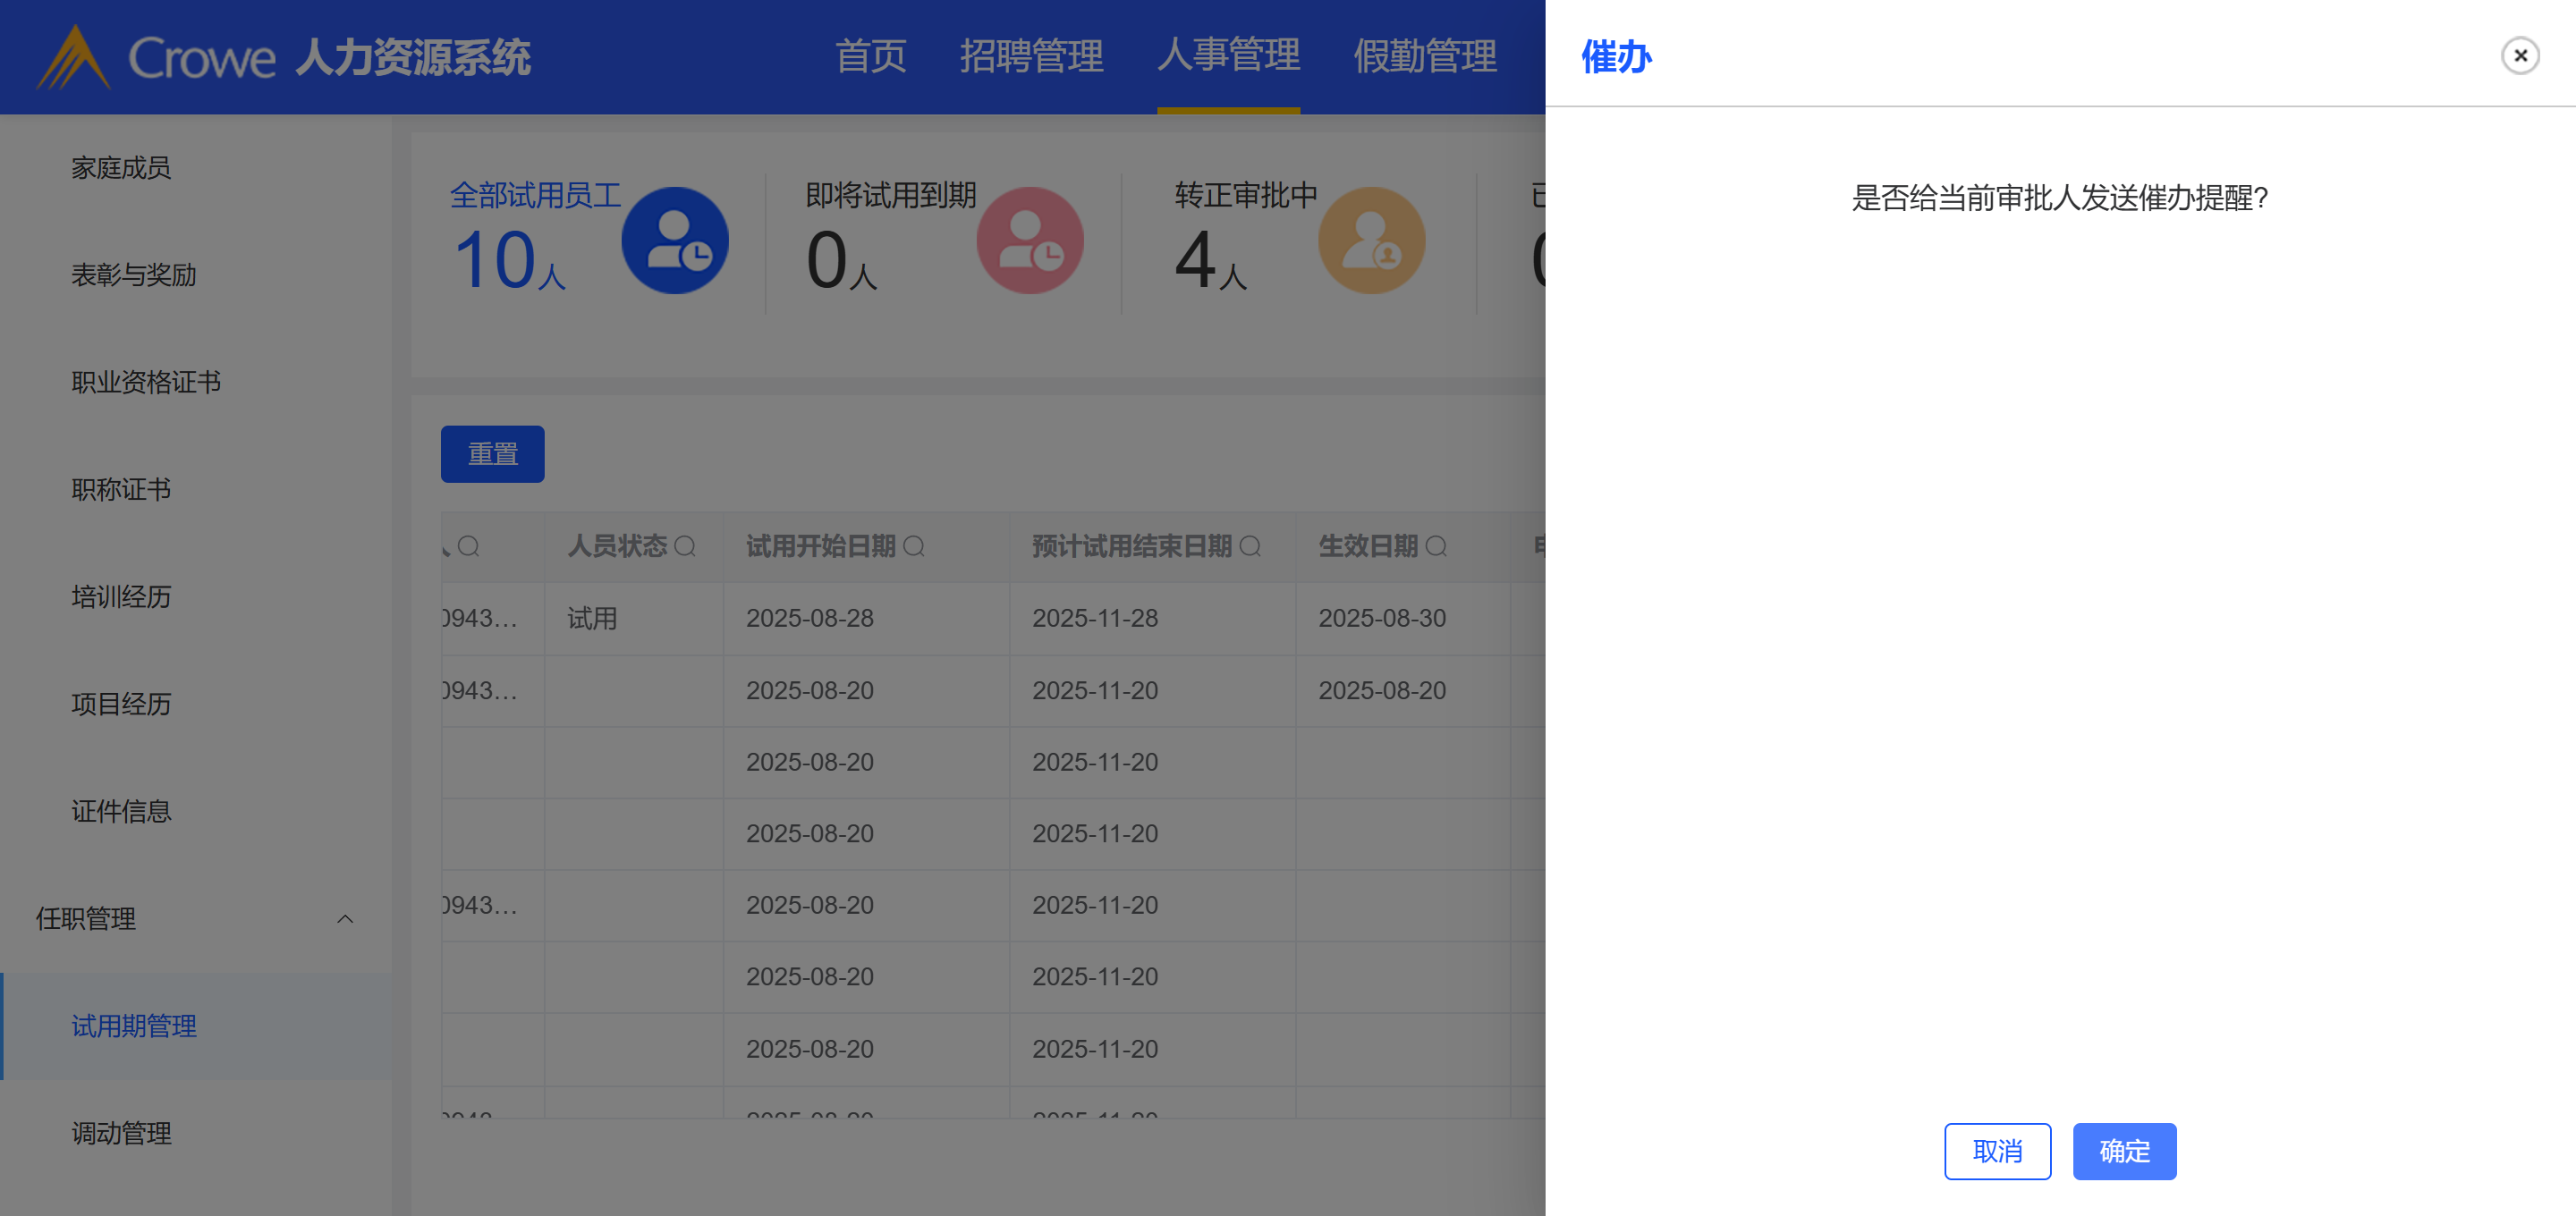Image resolution: width=2576 pixels, height=1216 pixels.
Task: Click the orange 转正审批中 circle icon
Action: tap(1371, 241)
